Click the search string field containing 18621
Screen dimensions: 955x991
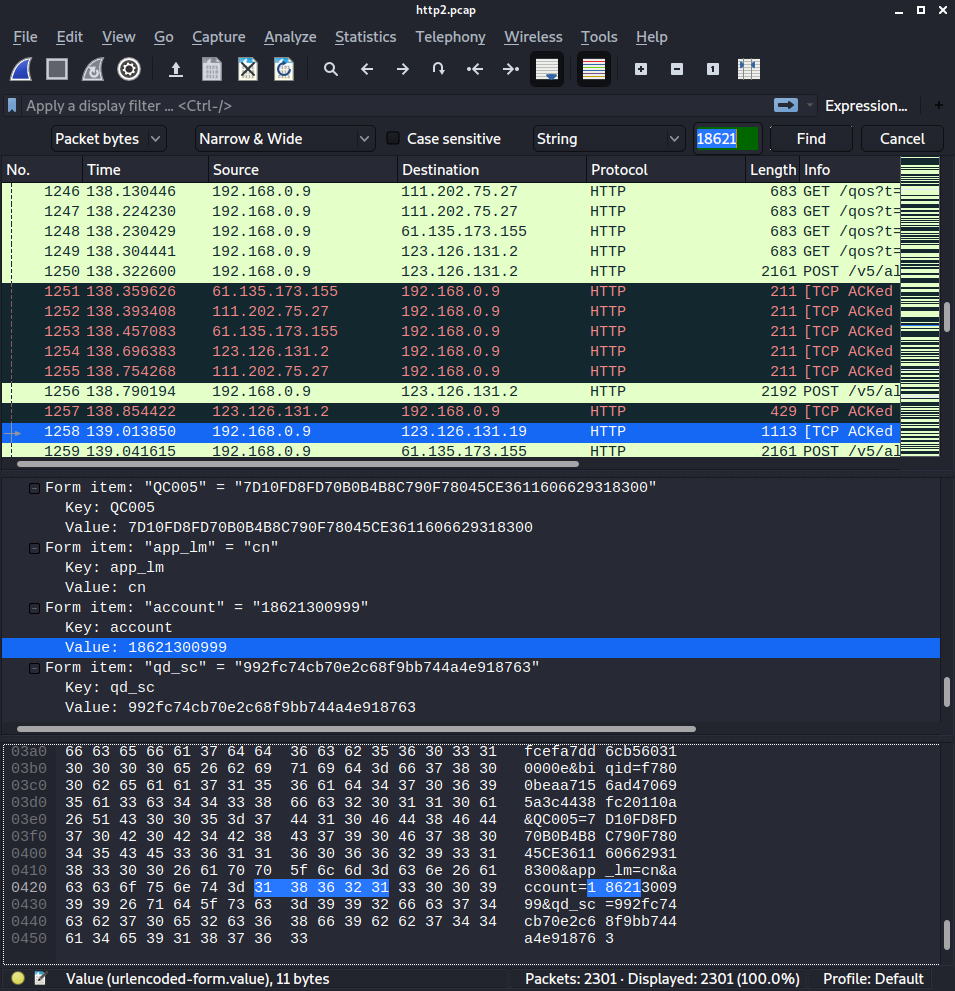[727, 138]
